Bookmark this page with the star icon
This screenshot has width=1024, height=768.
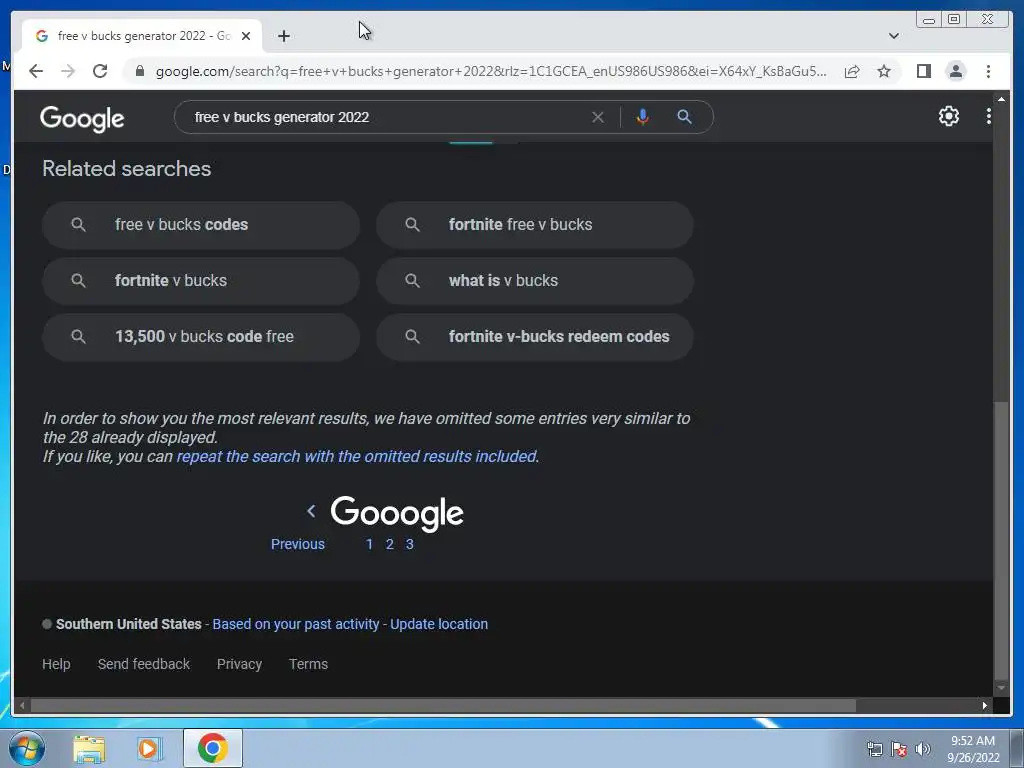click(884, 71)
